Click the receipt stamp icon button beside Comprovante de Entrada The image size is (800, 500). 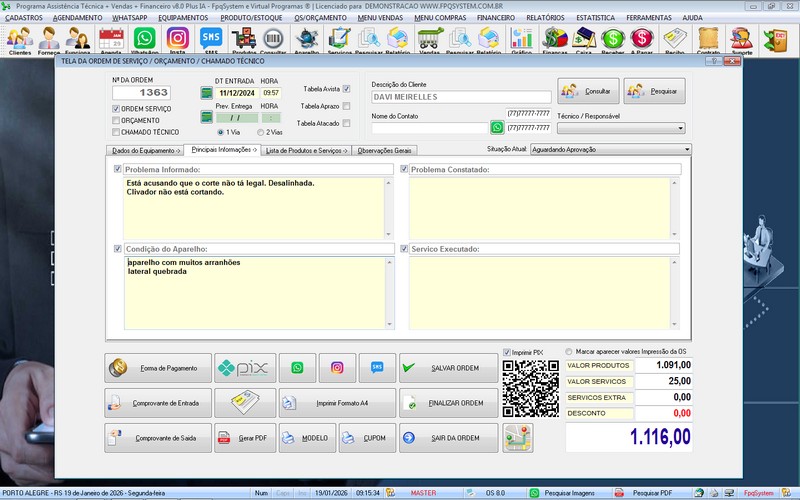coord(245,403)
